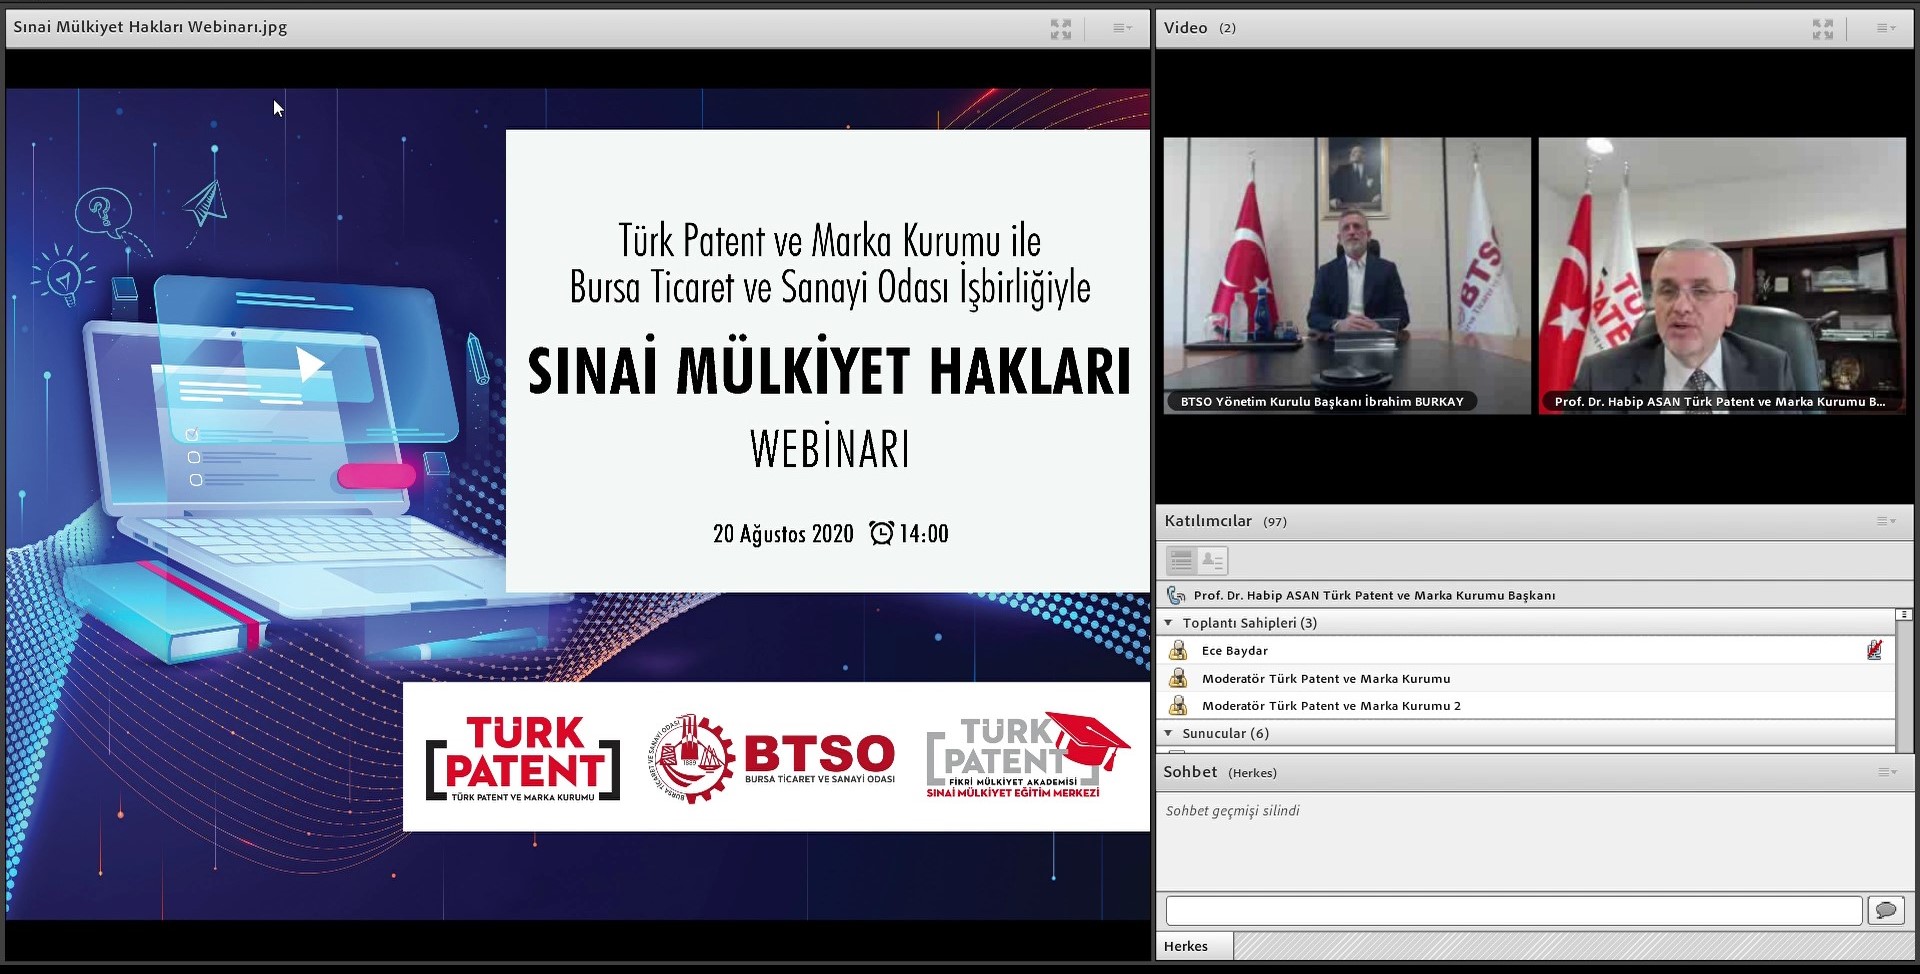Click the muted microphone icon beside Ece Baydar
This screenshot has height=974, width=1920.
[x=1874, y=650]
